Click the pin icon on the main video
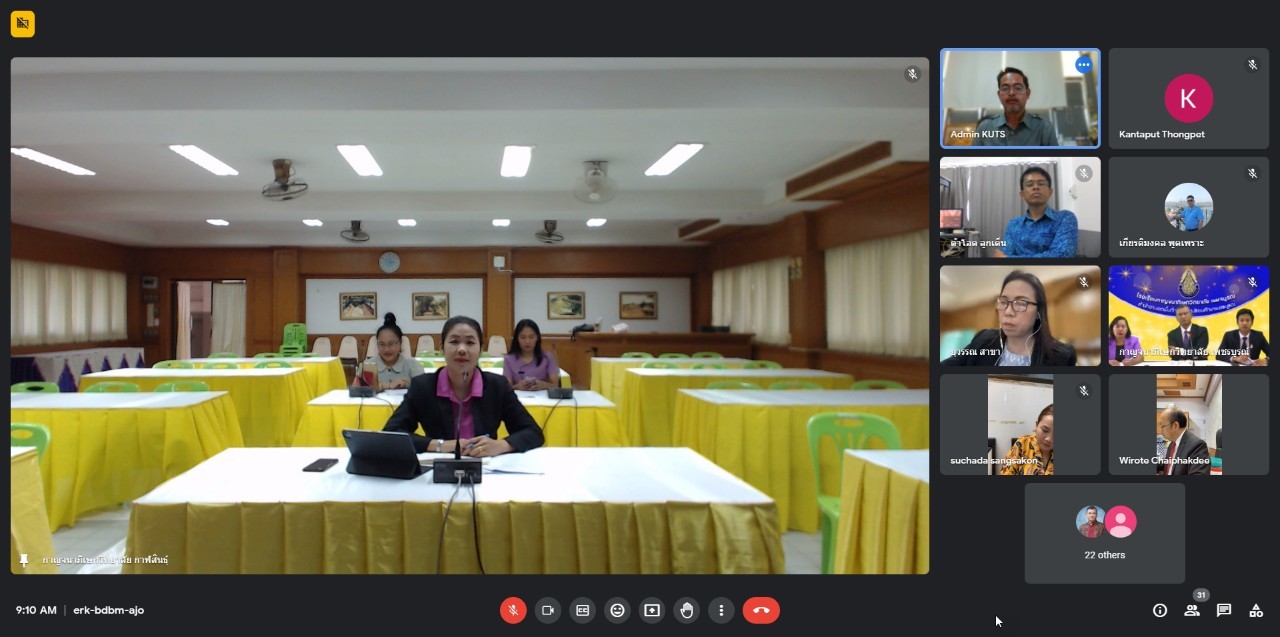Screen dimensions: 1280x637 pos(24,560)
